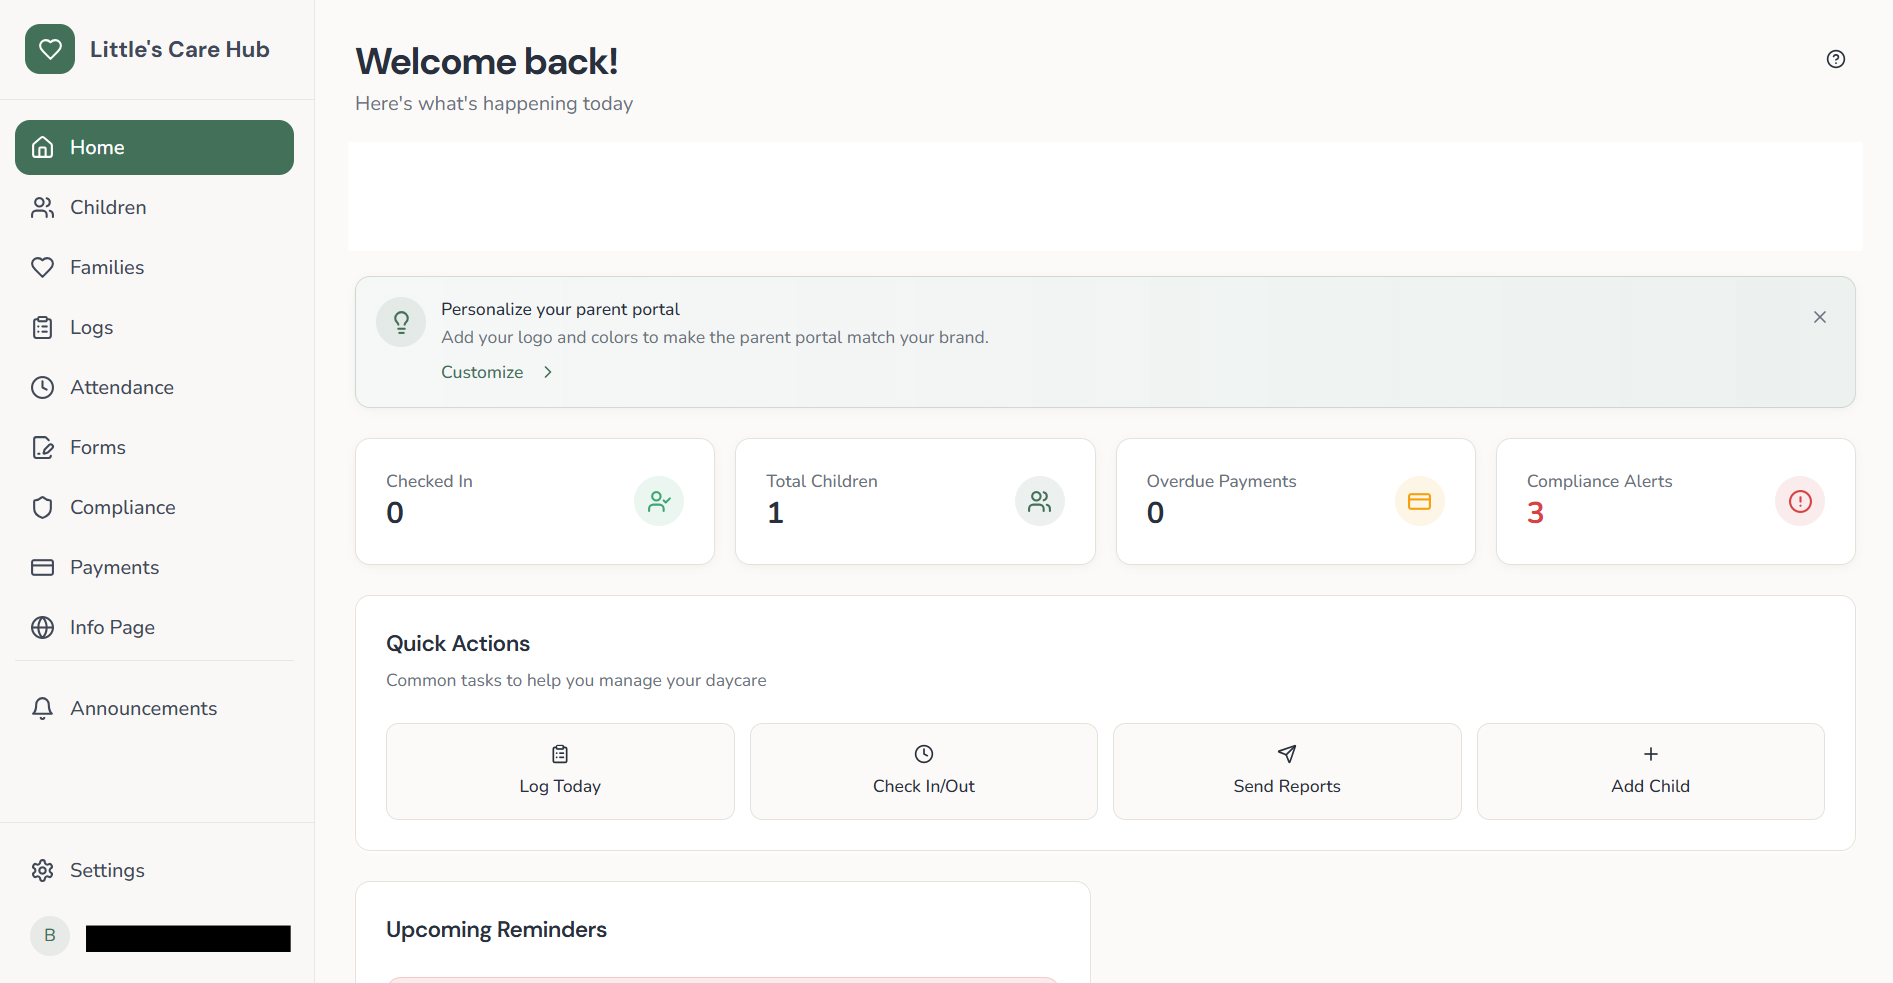This screenshot has height=983, width=1893.
Task: Click the Welcome back! heading
Action: tap(487, 61)
